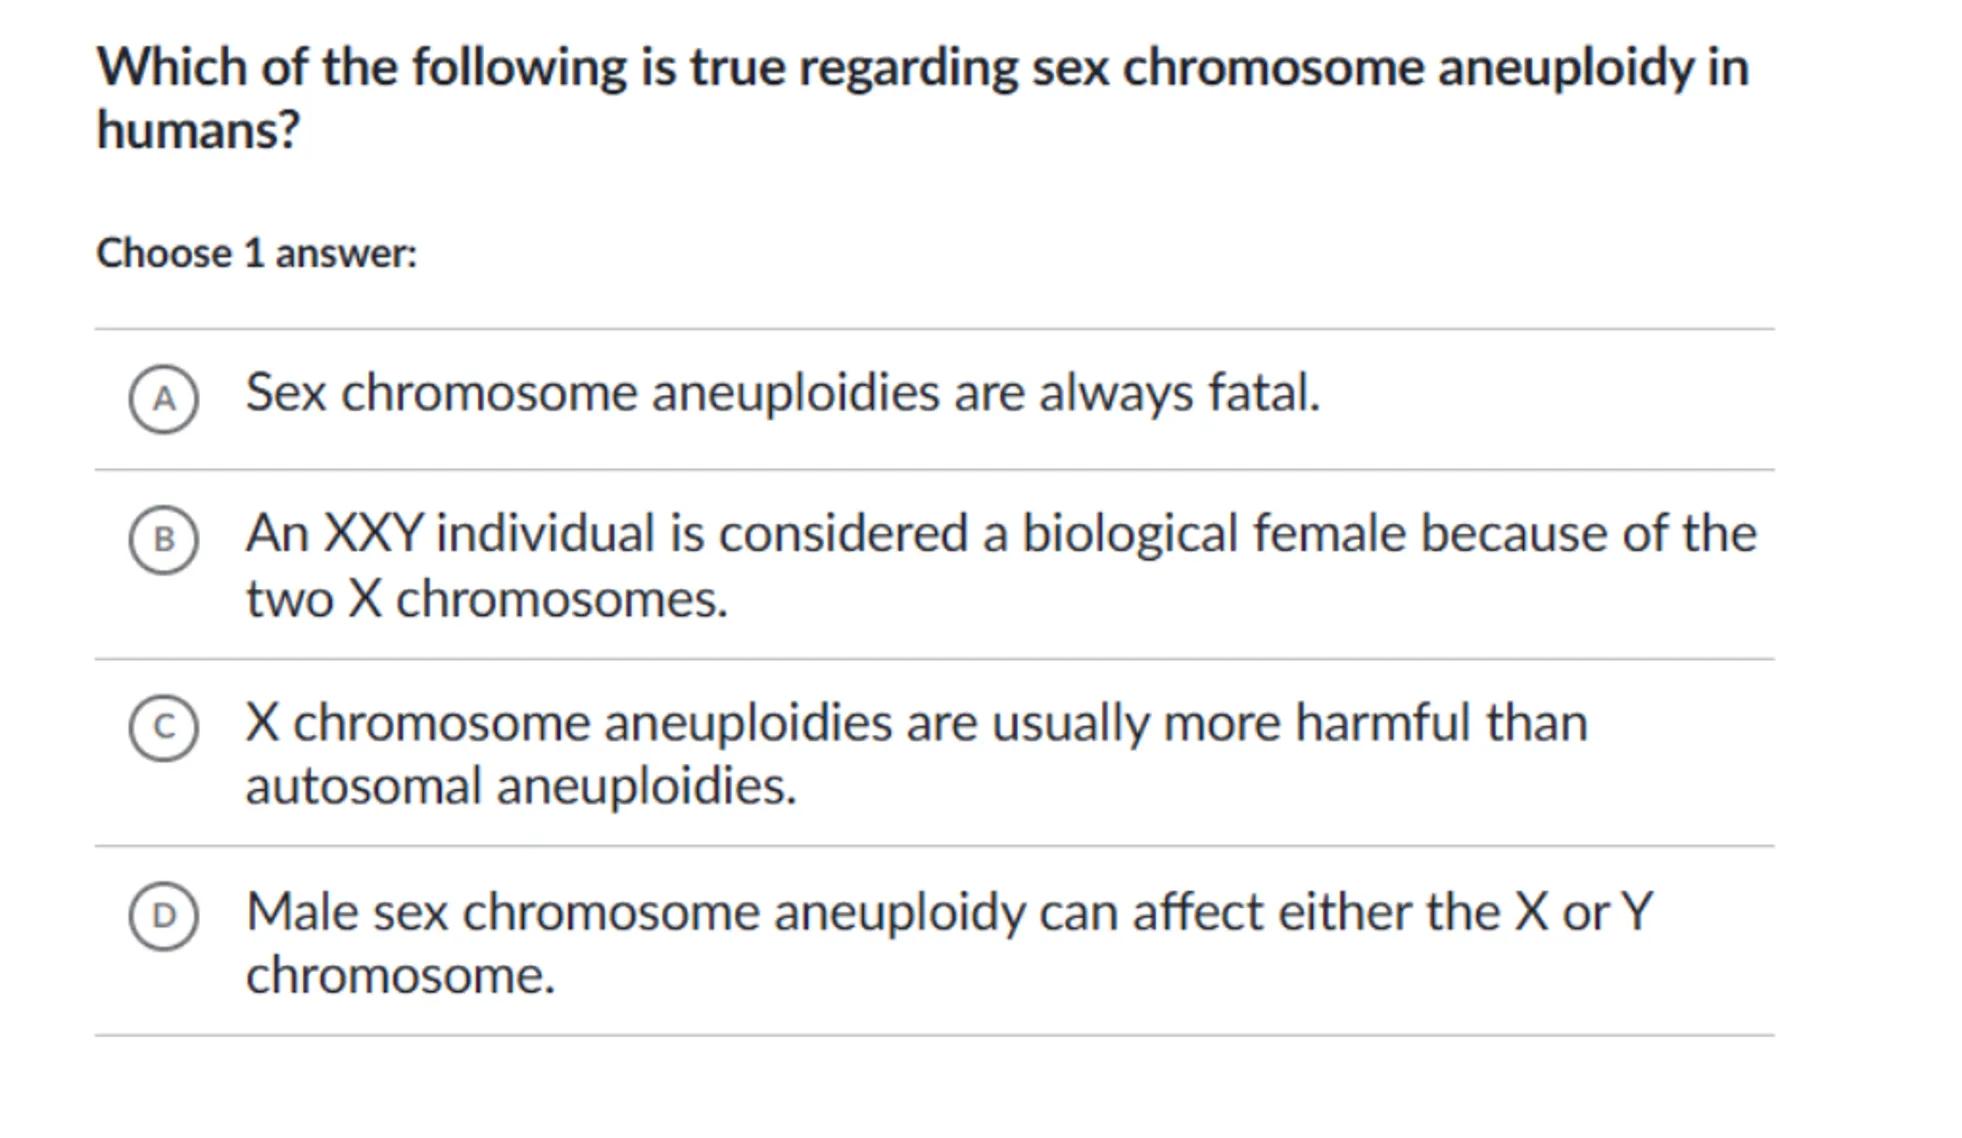Click the 'two X chromosomes.' line
Image resolution: width=1962 pixels, height=1138 pixels.
(x=486, y=600)
